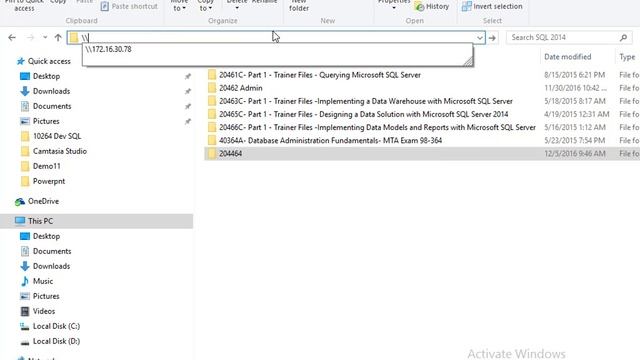Select Pictures under Quick access
The height and width of the screenshot is (360, 640).
(46, 121)
